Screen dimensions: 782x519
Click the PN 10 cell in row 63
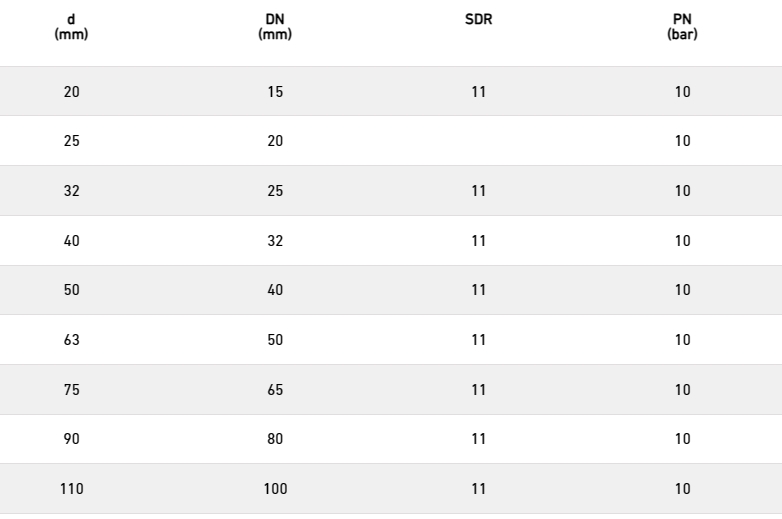682,340
